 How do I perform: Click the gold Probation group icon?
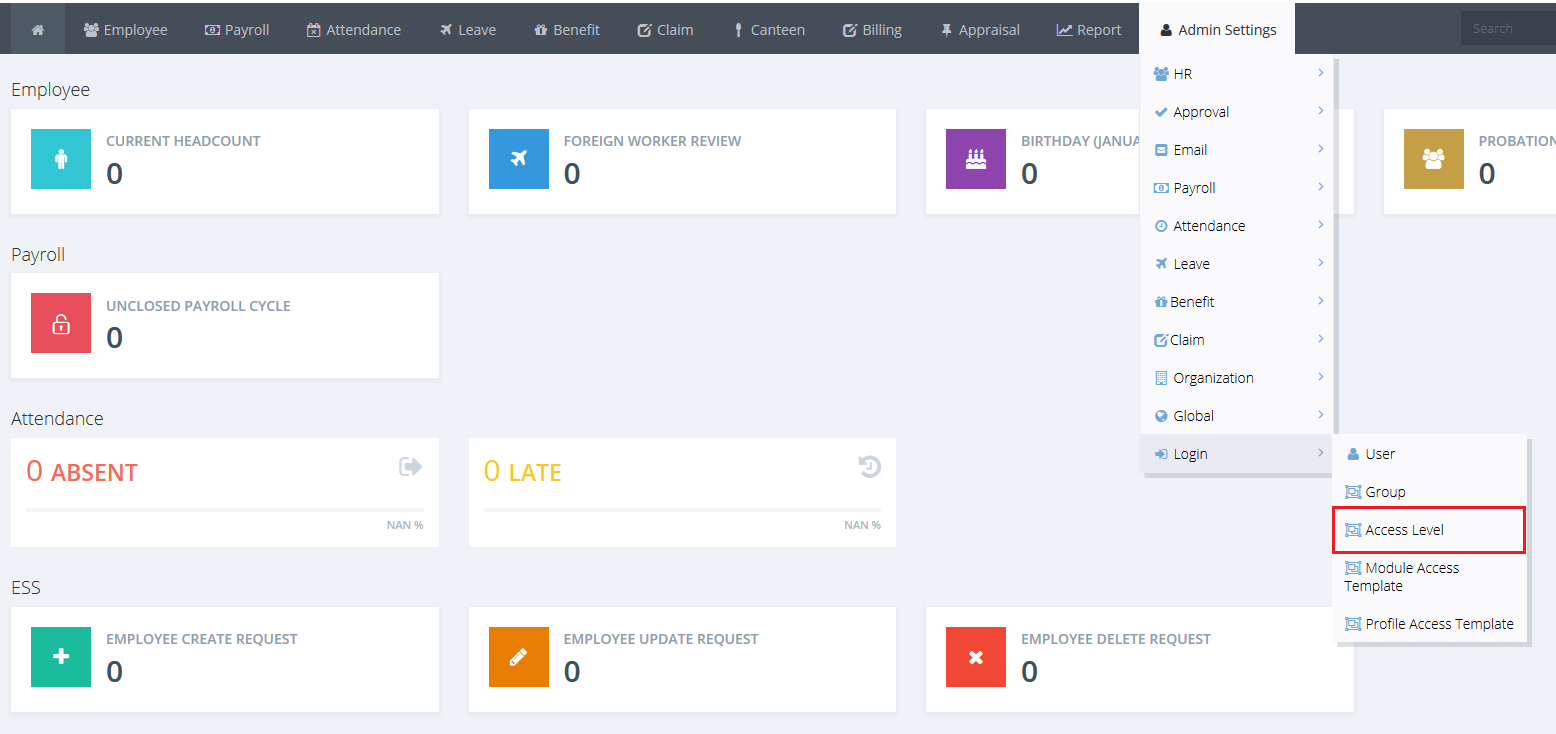(x=1433, y=159)
